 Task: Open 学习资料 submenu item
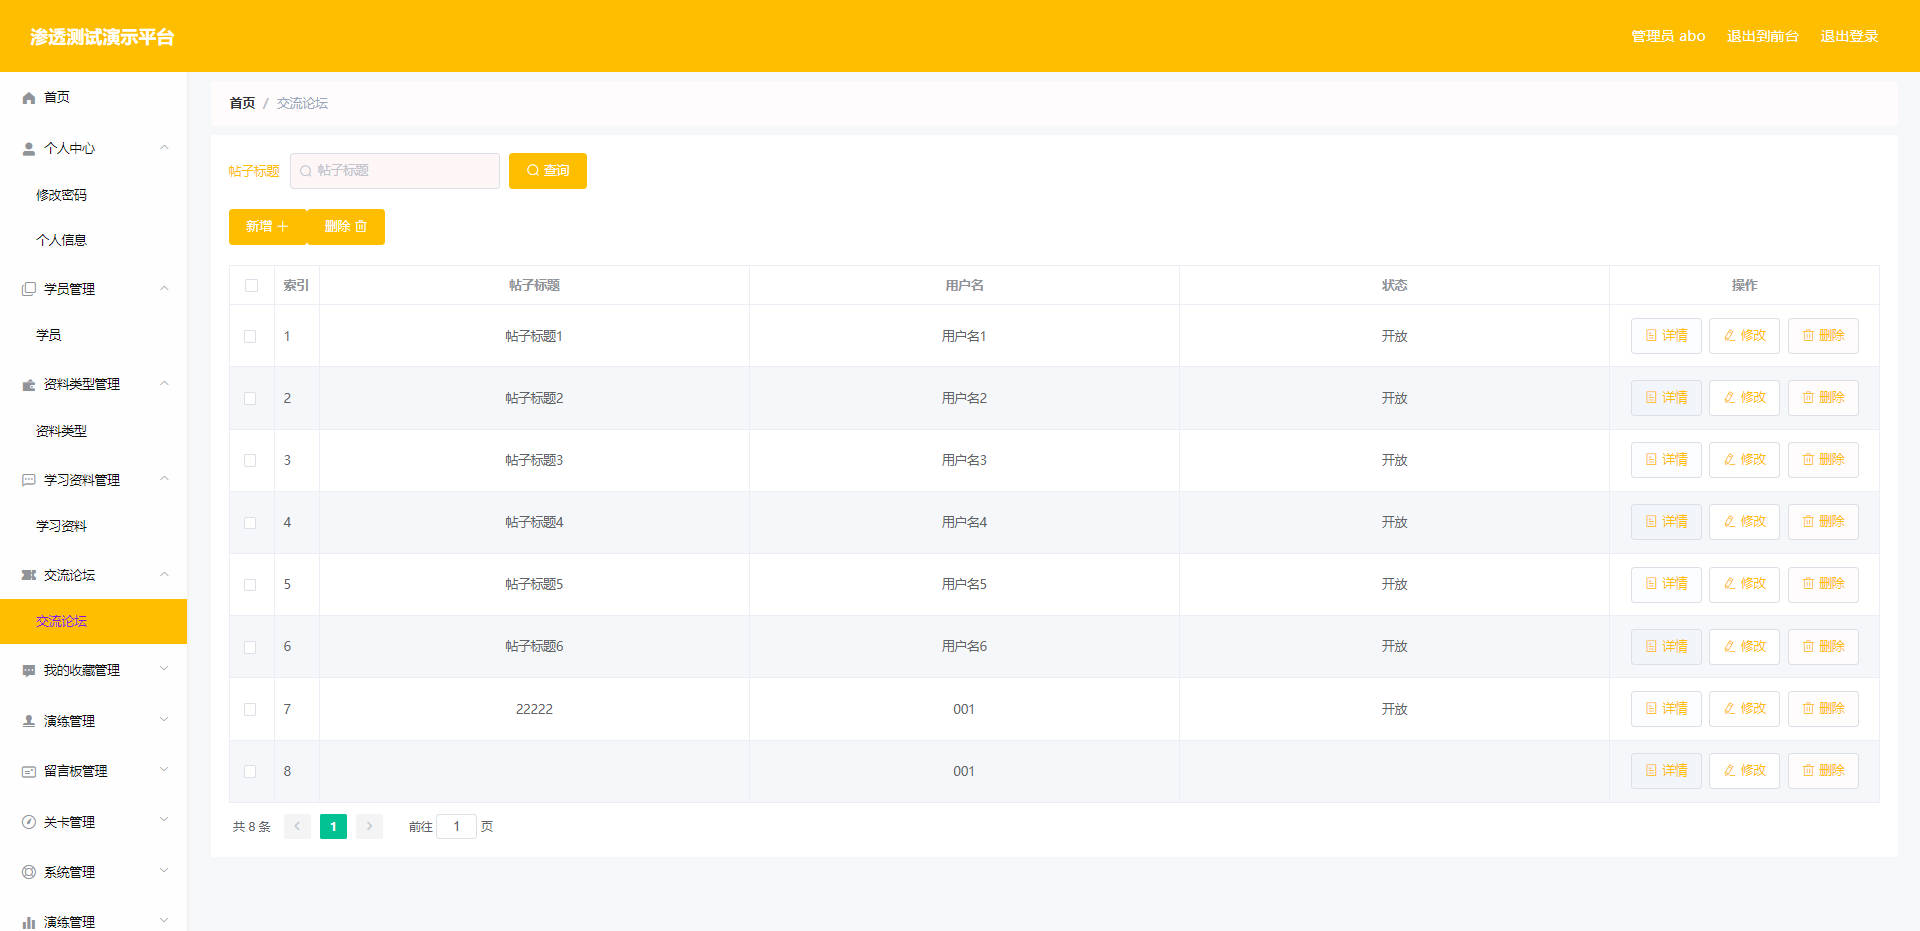62,526
